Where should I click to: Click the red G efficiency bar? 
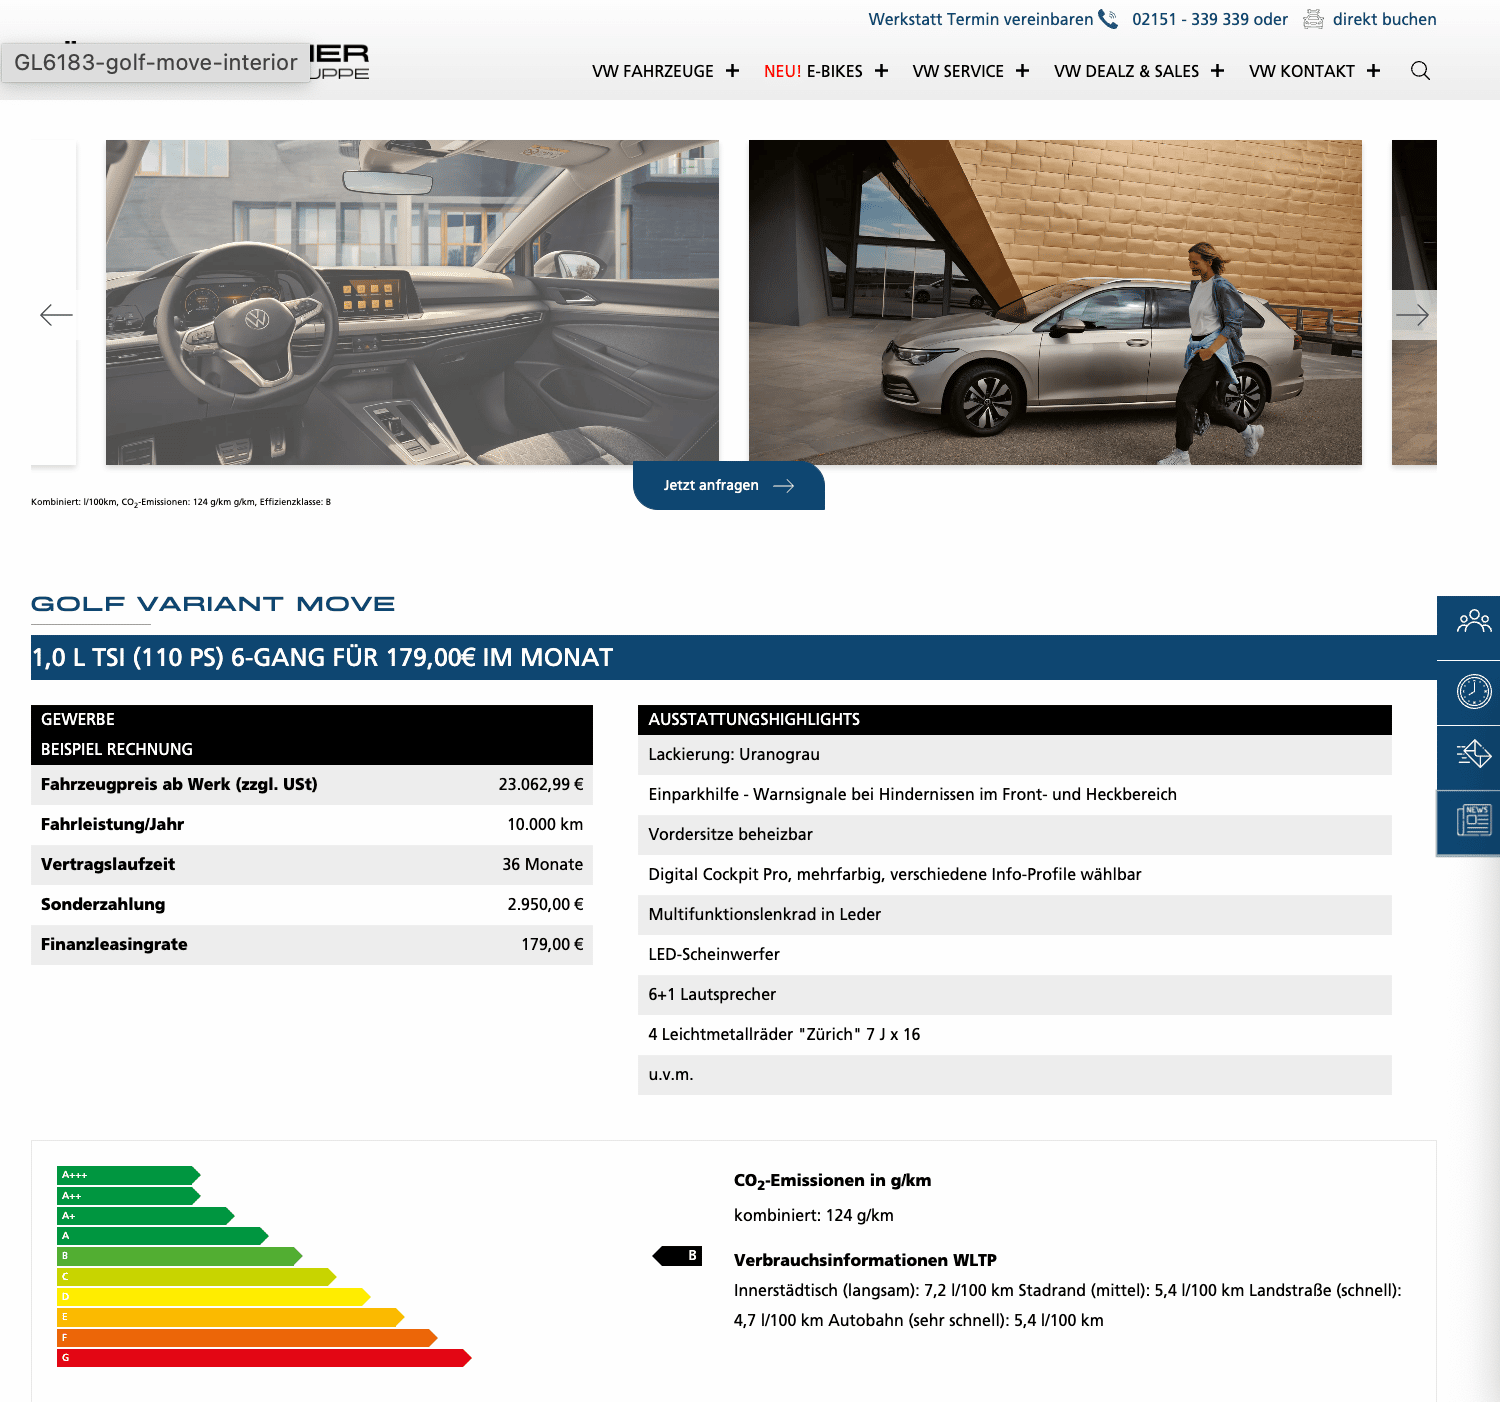(x=264, y=1358)
